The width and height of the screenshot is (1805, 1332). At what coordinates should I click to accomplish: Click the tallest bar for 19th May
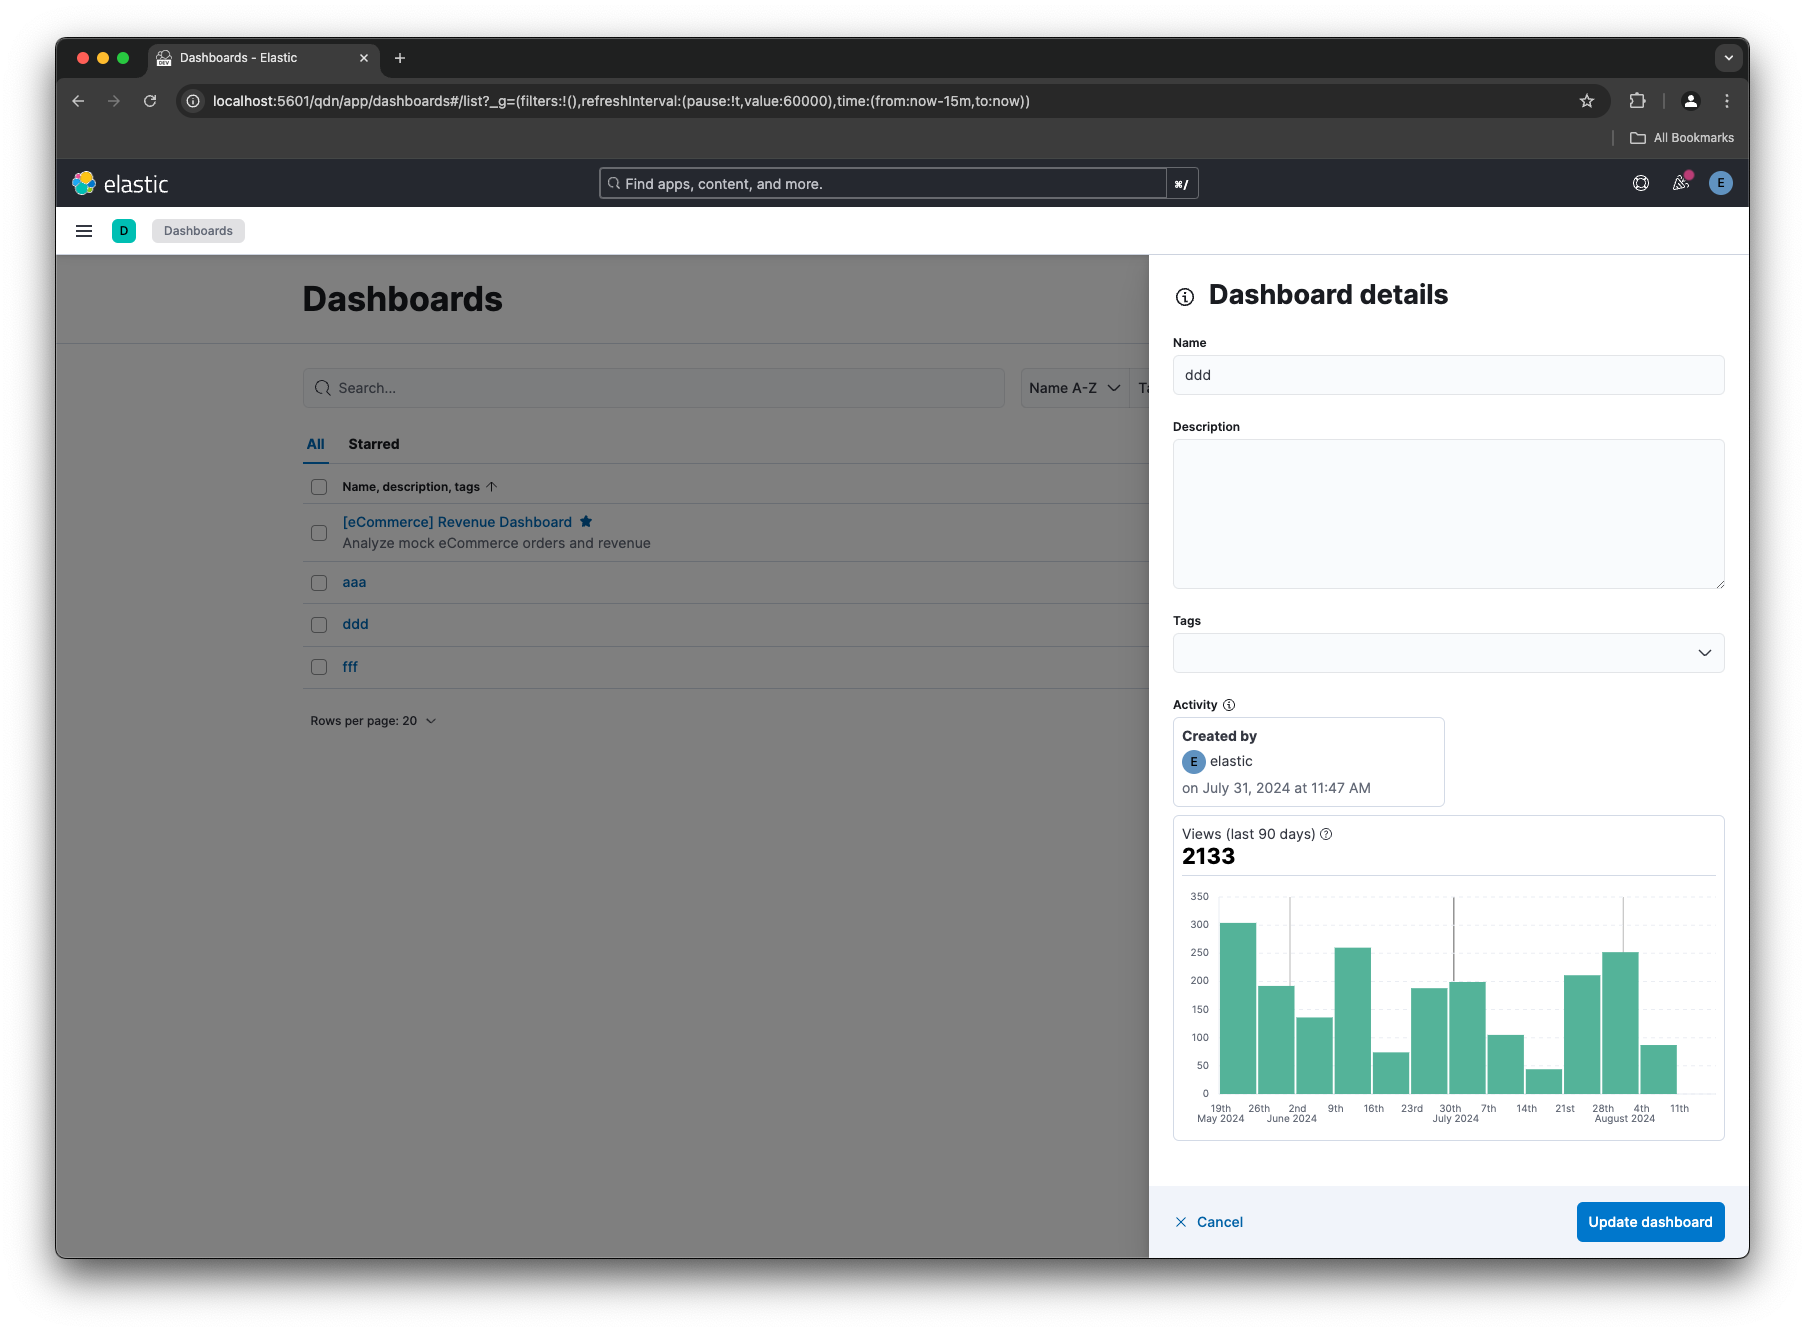(x=1238, y=1008)
